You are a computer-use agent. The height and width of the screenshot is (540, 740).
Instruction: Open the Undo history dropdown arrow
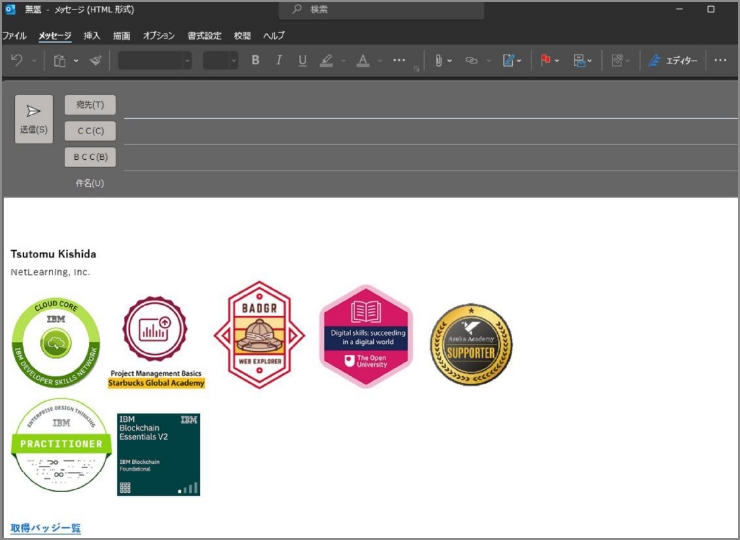[x=34, y=61]
